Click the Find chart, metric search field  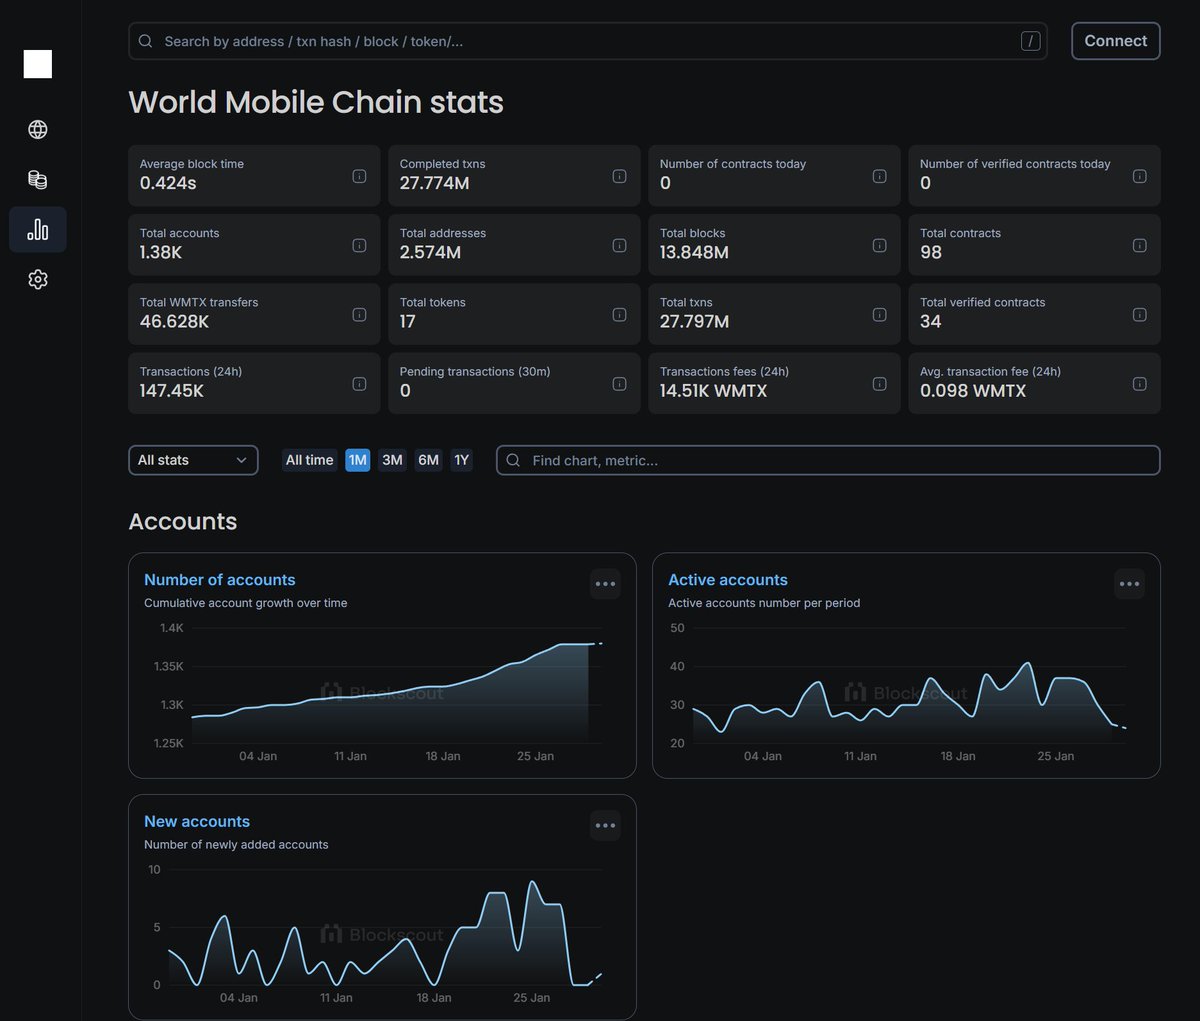coord(827,460)
